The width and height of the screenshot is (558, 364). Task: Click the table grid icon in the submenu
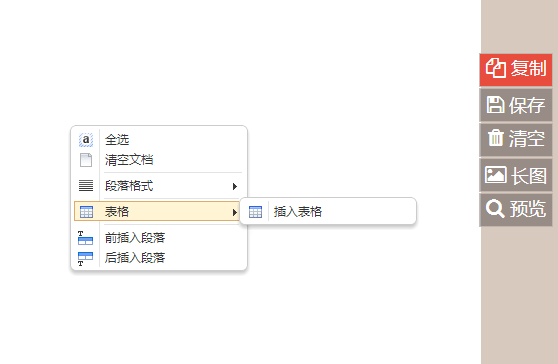point(255,212)
